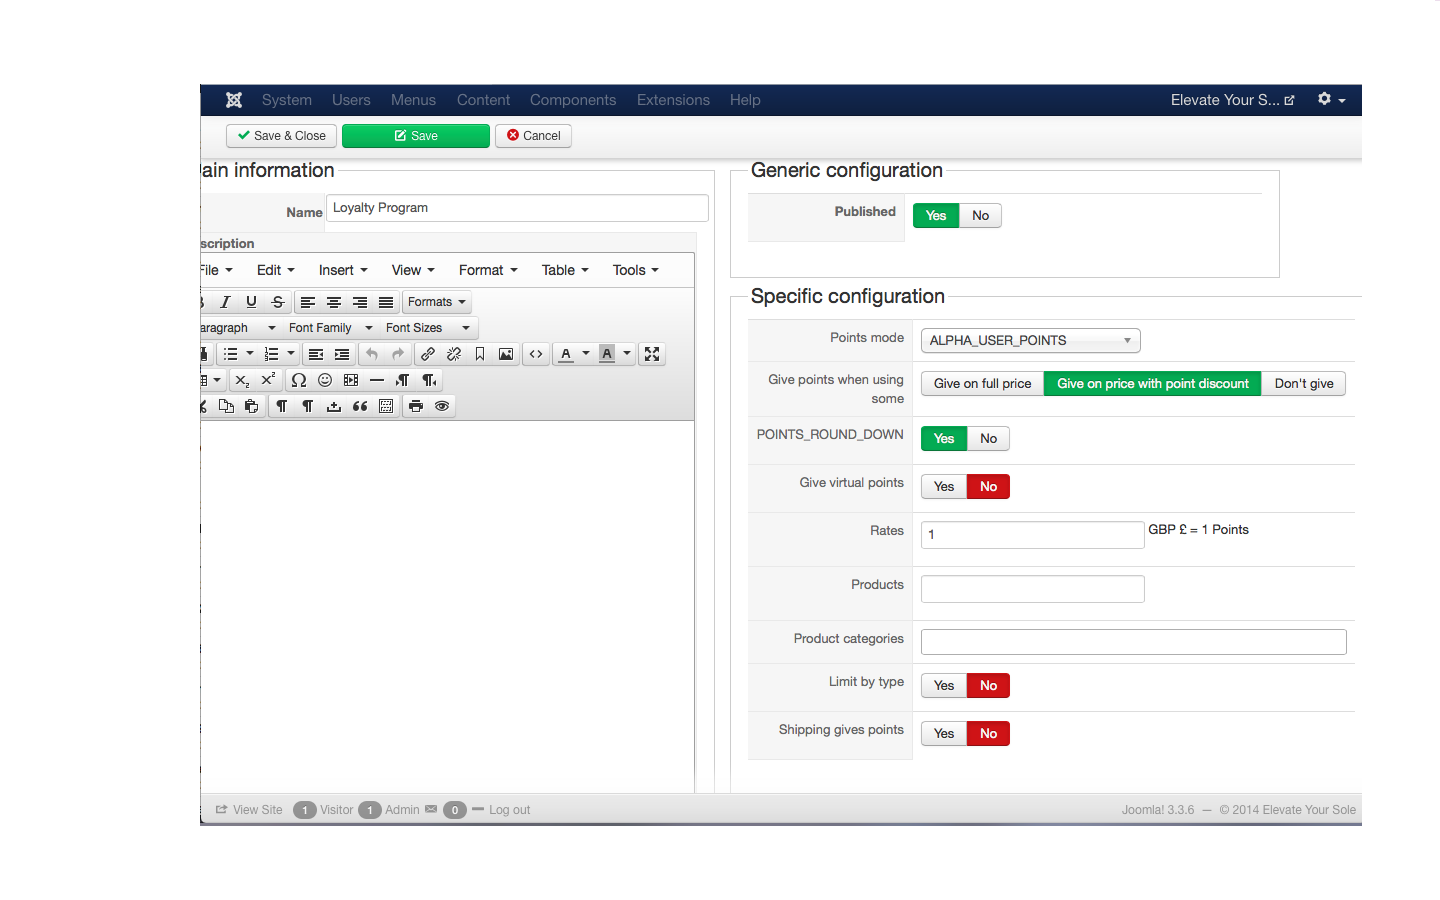Viewport: 1440px width, 900px height.
Task: Open the text color picker arrow
Action: click(x=586, y=354)
